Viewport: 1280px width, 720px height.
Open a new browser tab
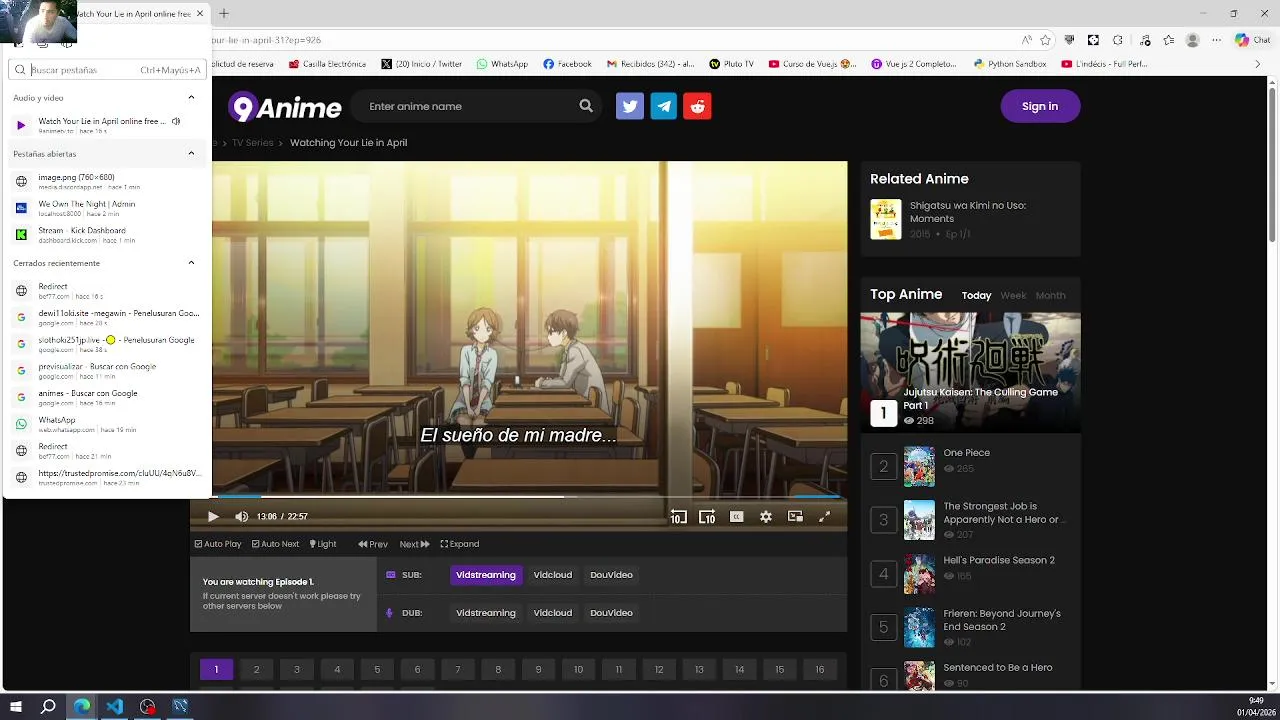pos(224,13)
